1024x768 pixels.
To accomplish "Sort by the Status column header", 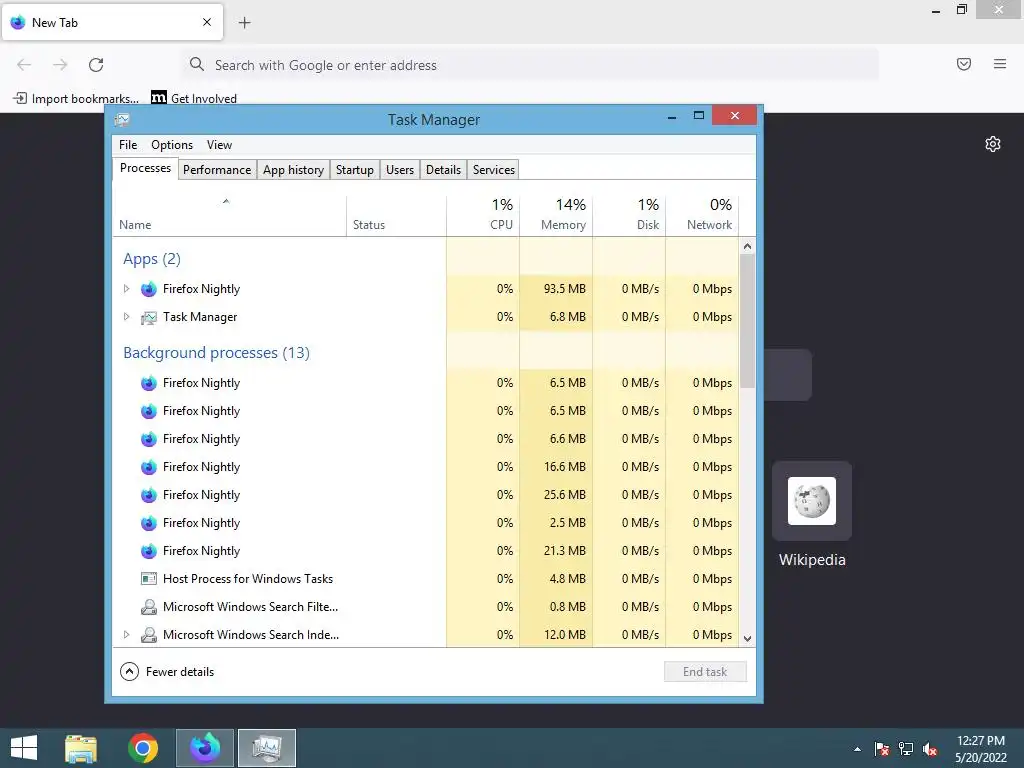I will (x=396, y=216).
